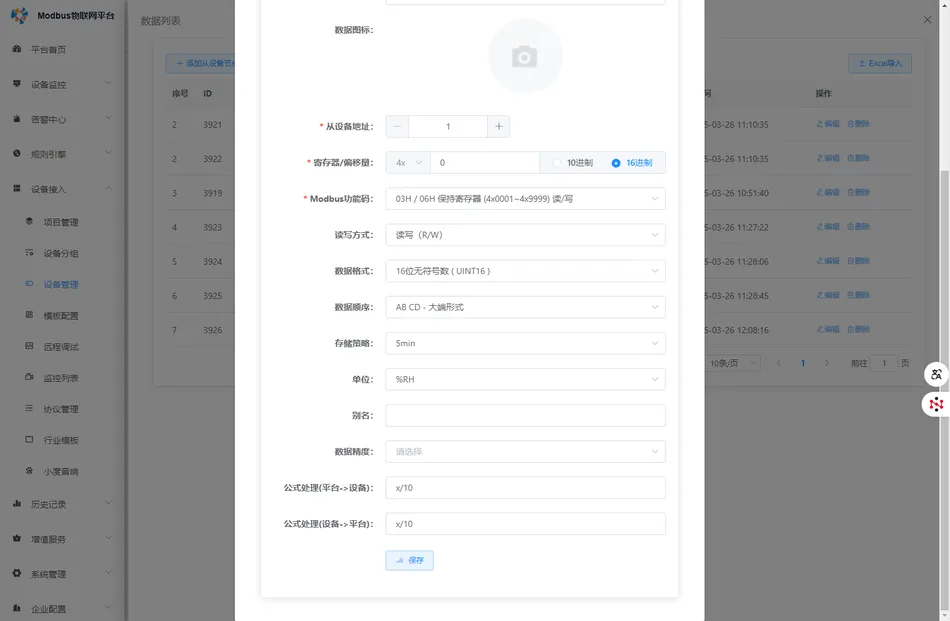Click the Excel导入 import button
Image resolution: width=950 pixels, height=621 pixels.
(879, 62)
